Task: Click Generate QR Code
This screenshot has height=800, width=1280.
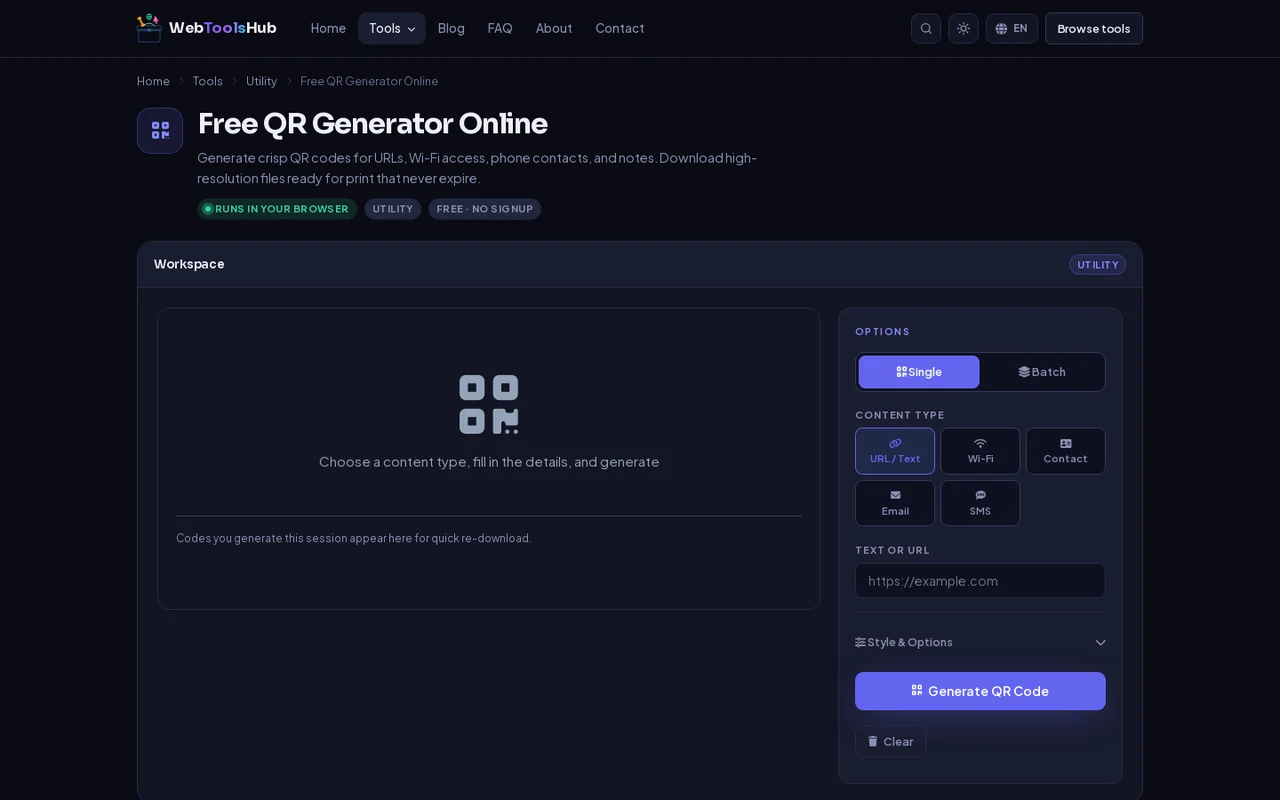Action: click(x=980, y=691)
